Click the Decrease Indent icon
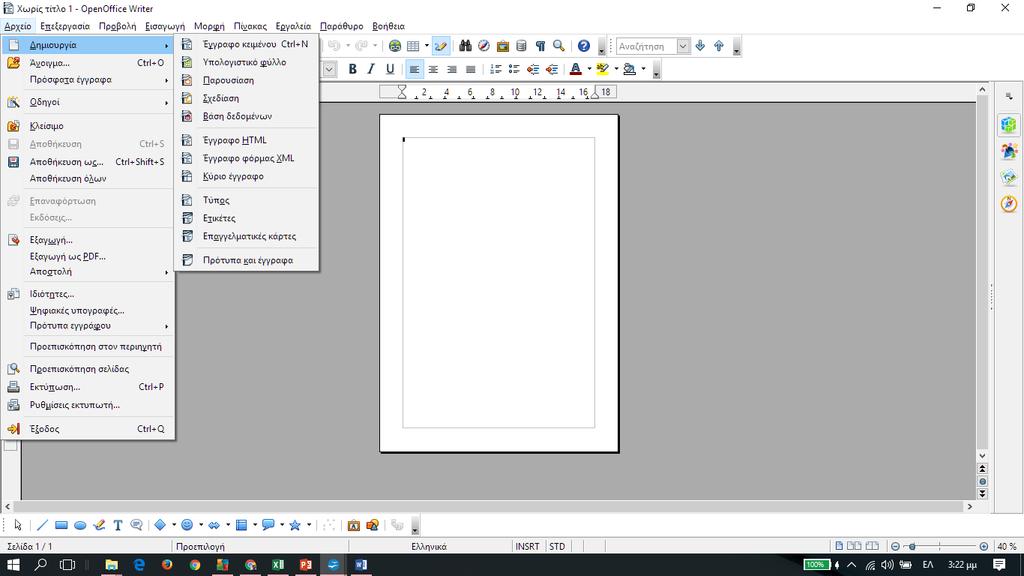The width and height of the screenshot is (1024, 576). 534,69
